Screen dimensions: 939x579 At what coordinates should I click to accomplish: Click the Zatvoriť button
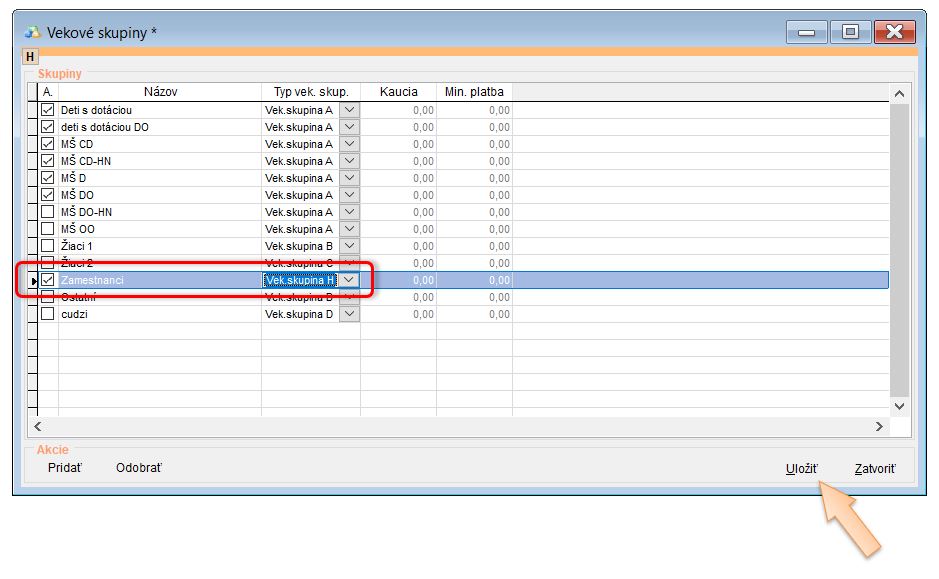875,468
